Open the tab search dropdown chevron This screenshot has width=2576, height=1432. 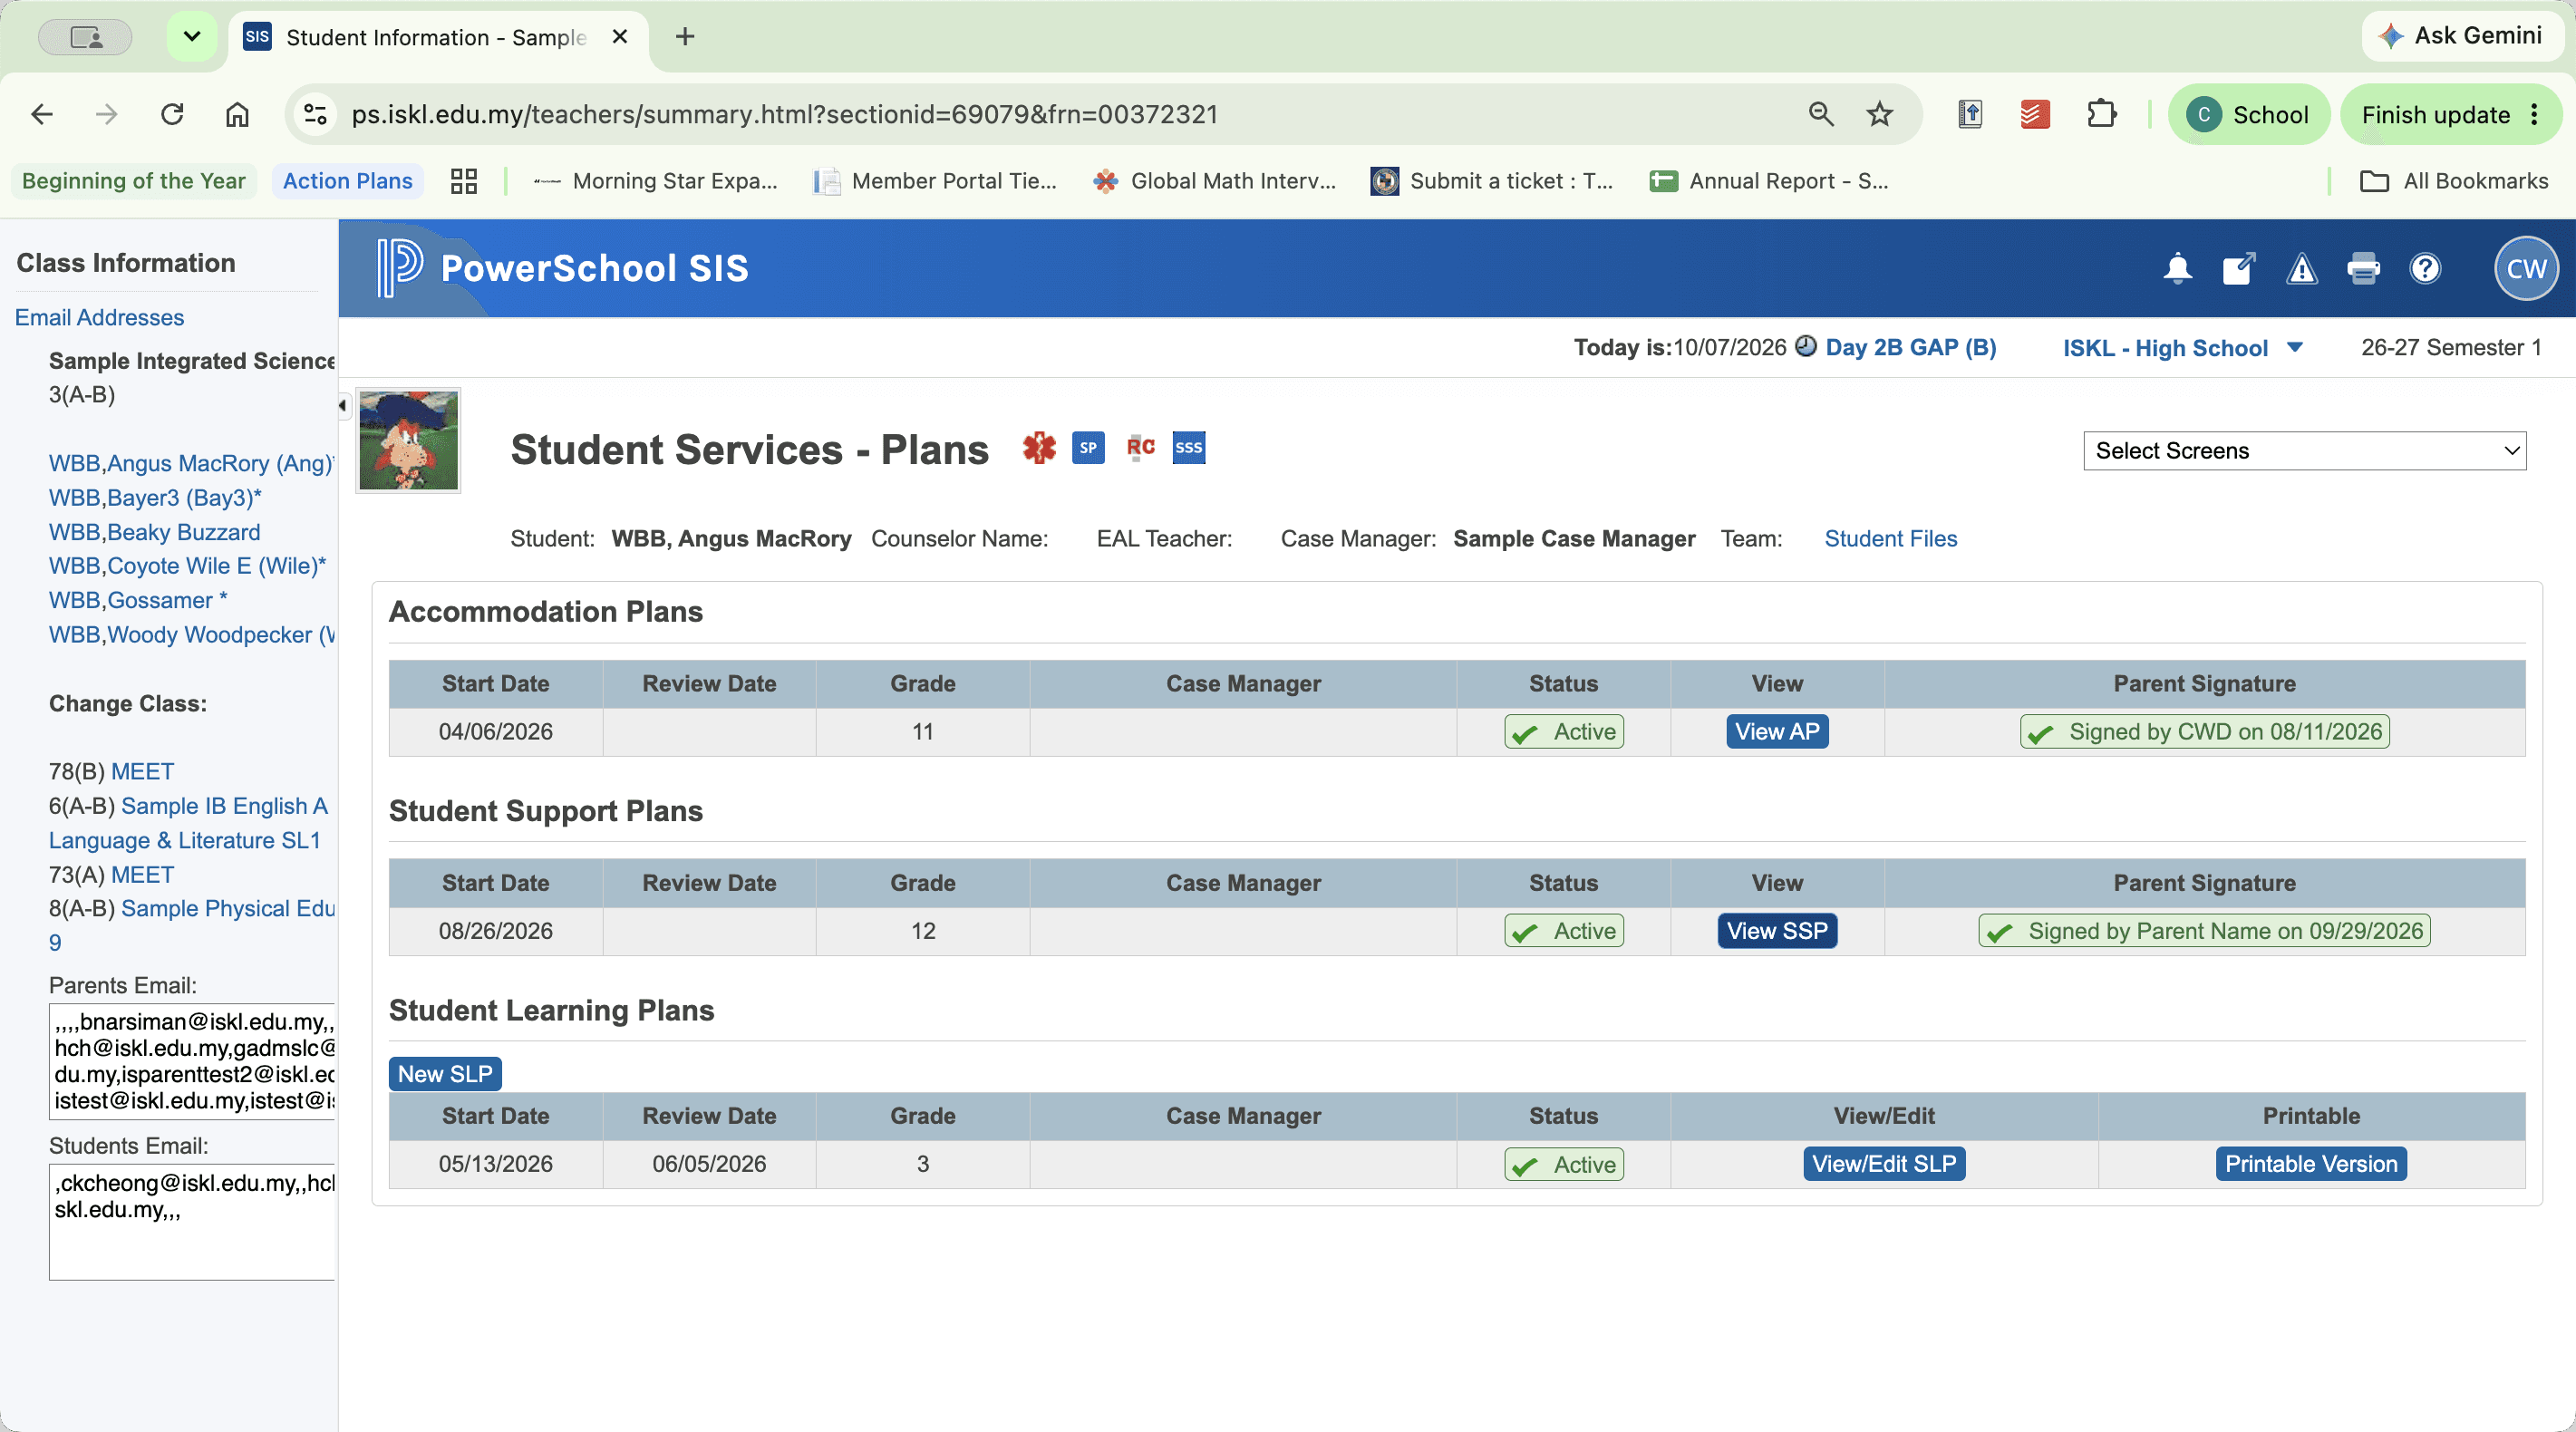(192, 37)
